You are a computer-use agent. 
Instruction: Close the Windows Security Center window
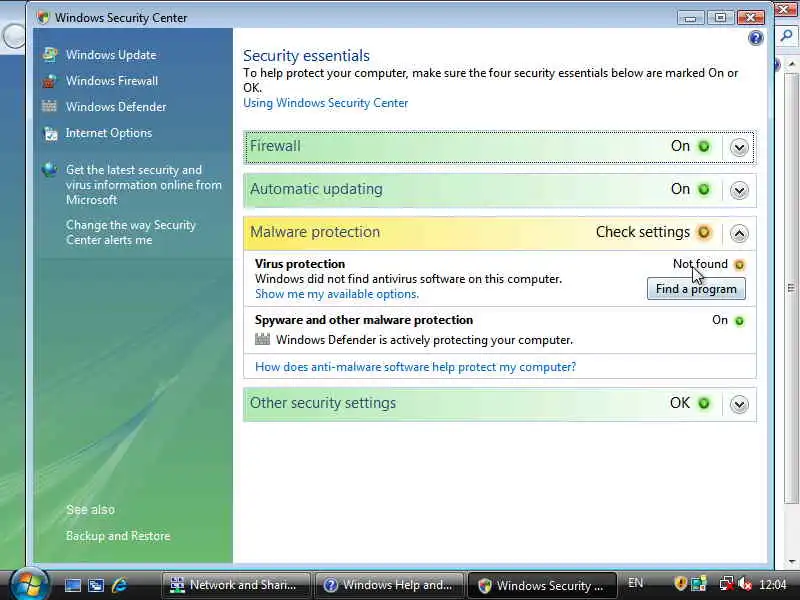(751, 18)
